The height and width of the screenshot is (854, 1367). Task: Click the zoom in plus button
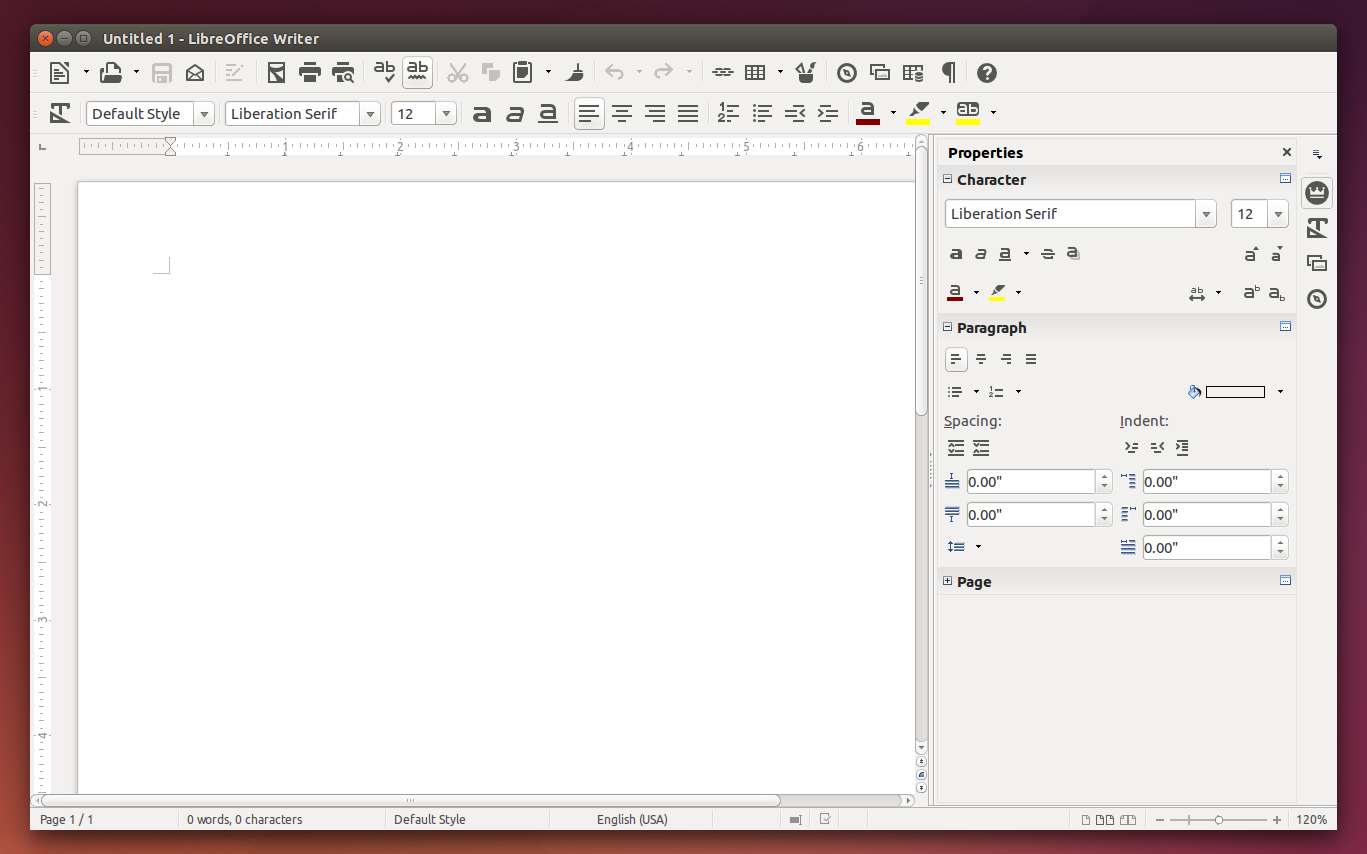pyautogui.click(x=1277, y=820)
